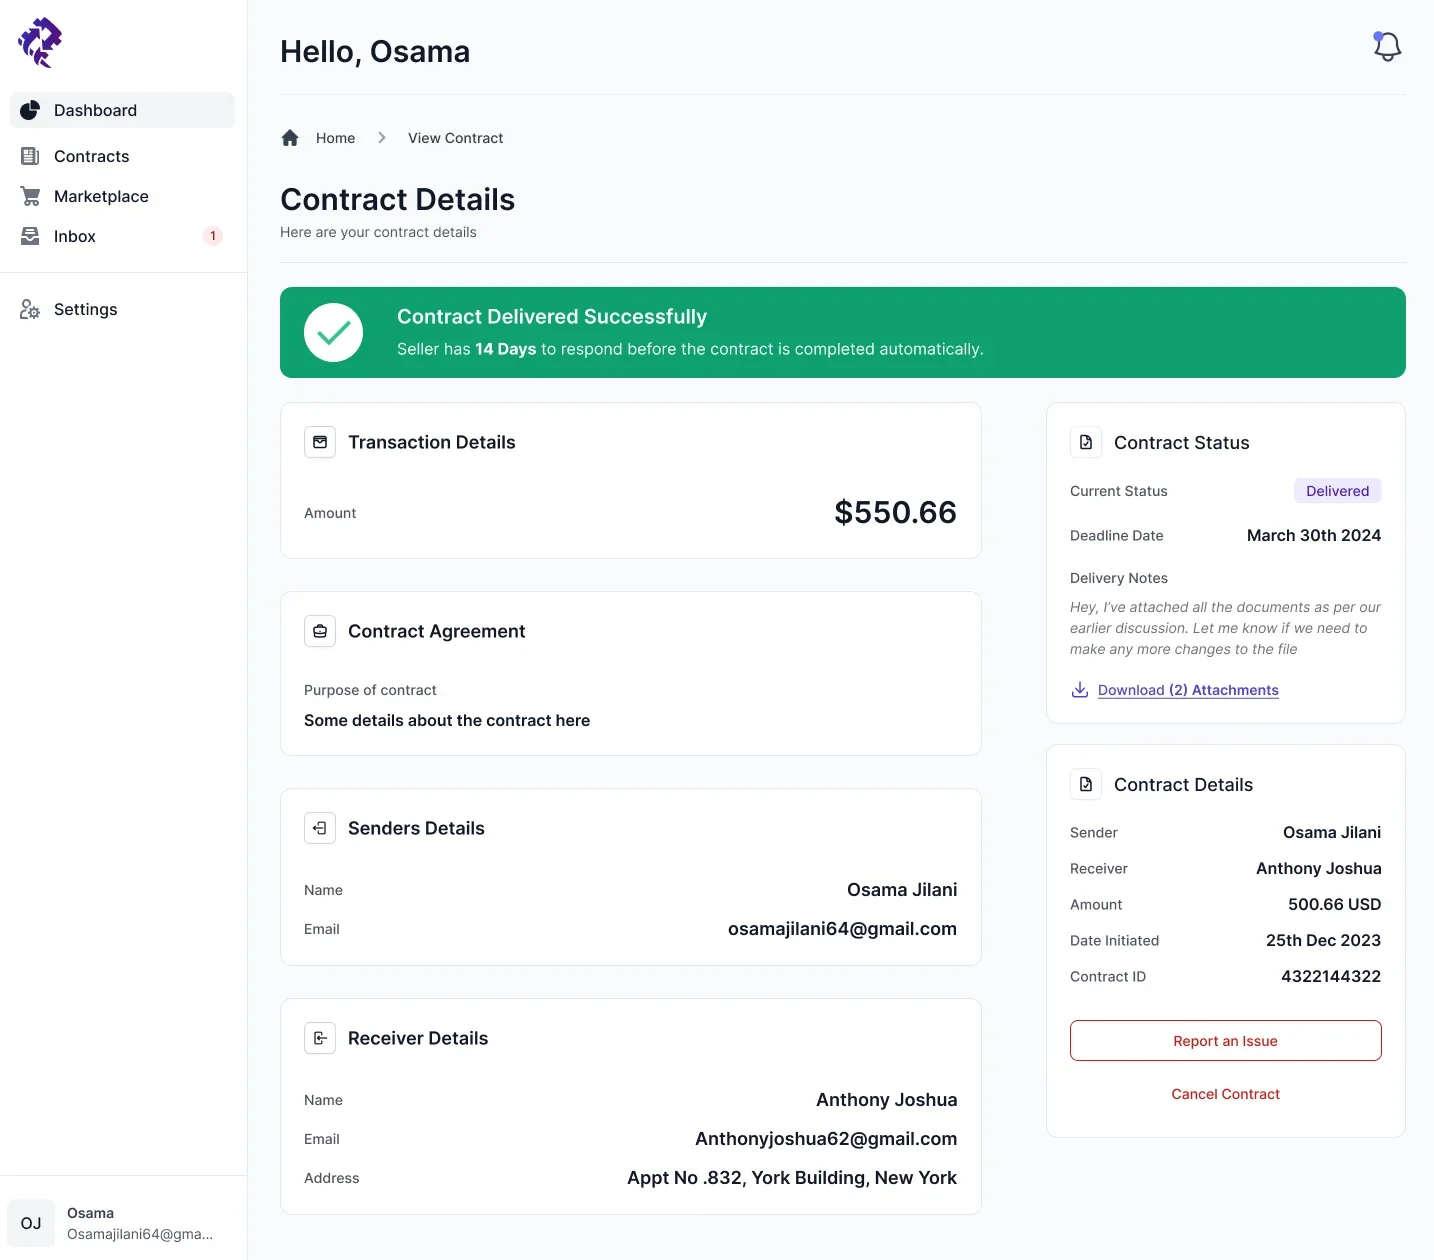
Task: Click the download attachments arrow icon
Action: click(x=1080, y=690)
